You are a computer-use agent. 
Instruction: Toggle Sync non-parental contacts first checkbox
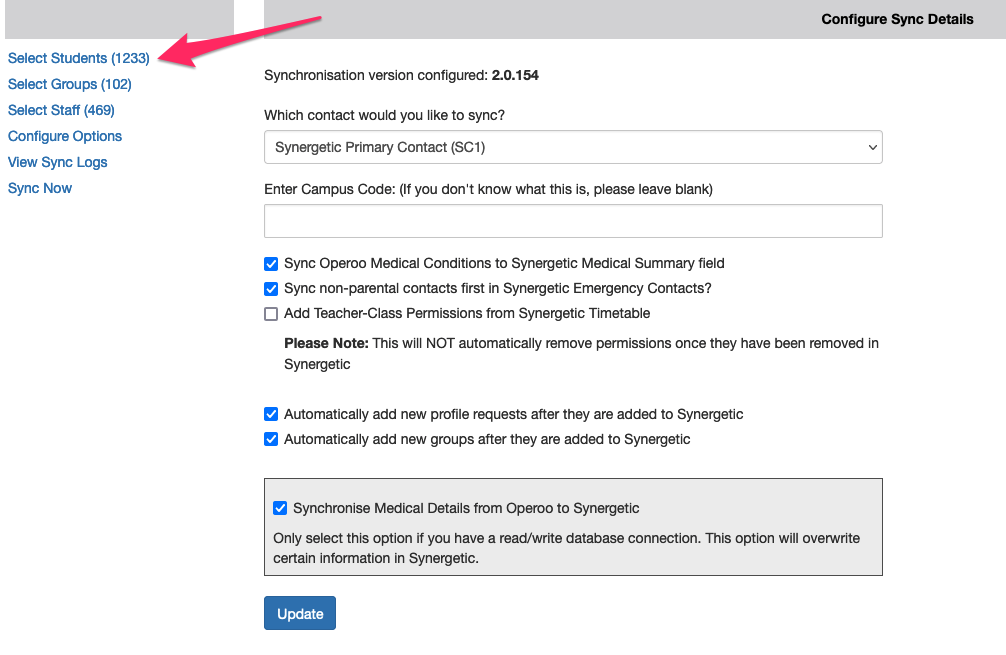271,289
